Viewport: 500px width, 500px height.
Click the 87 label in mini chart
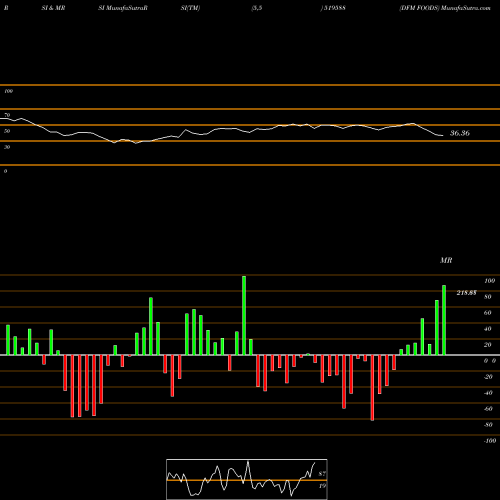pos(322,474)
